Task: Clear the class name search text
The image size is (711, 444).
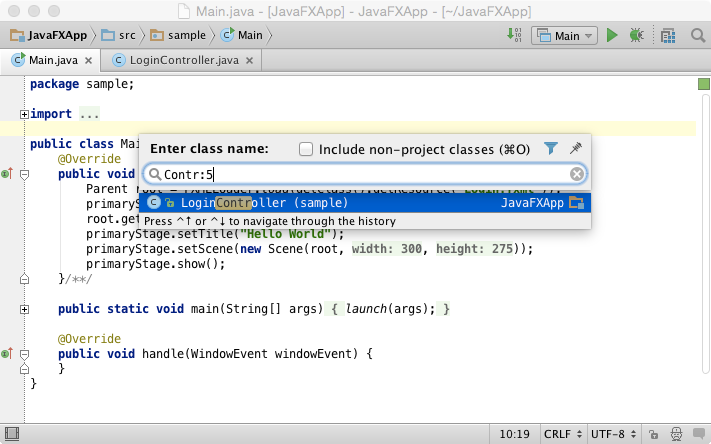Action: 577,174
